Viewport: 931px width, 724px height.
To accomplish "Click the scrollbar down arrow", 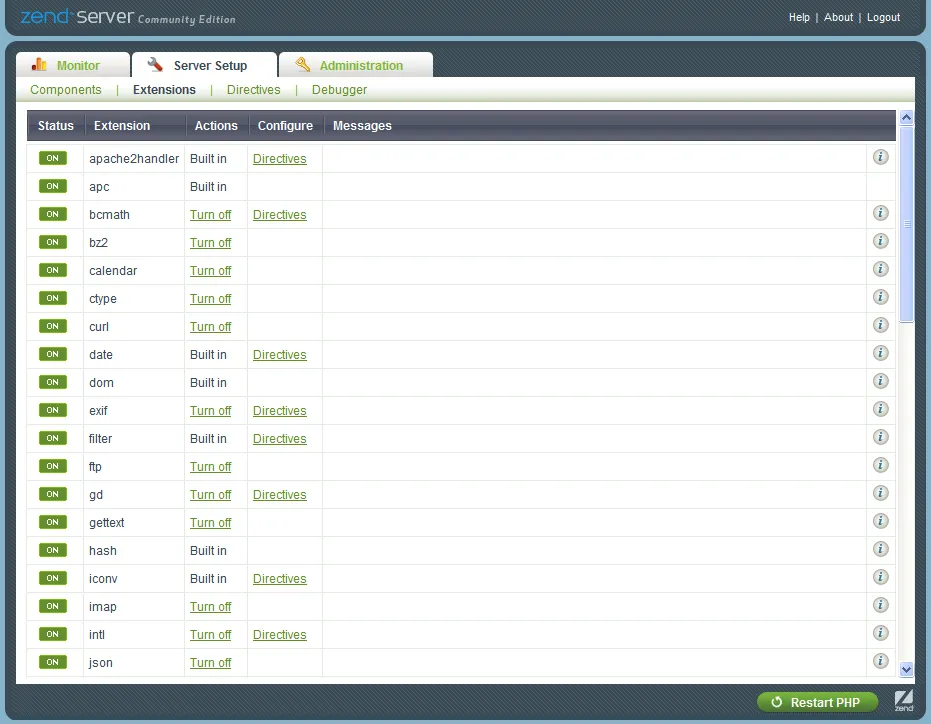I will coord(906,669).
